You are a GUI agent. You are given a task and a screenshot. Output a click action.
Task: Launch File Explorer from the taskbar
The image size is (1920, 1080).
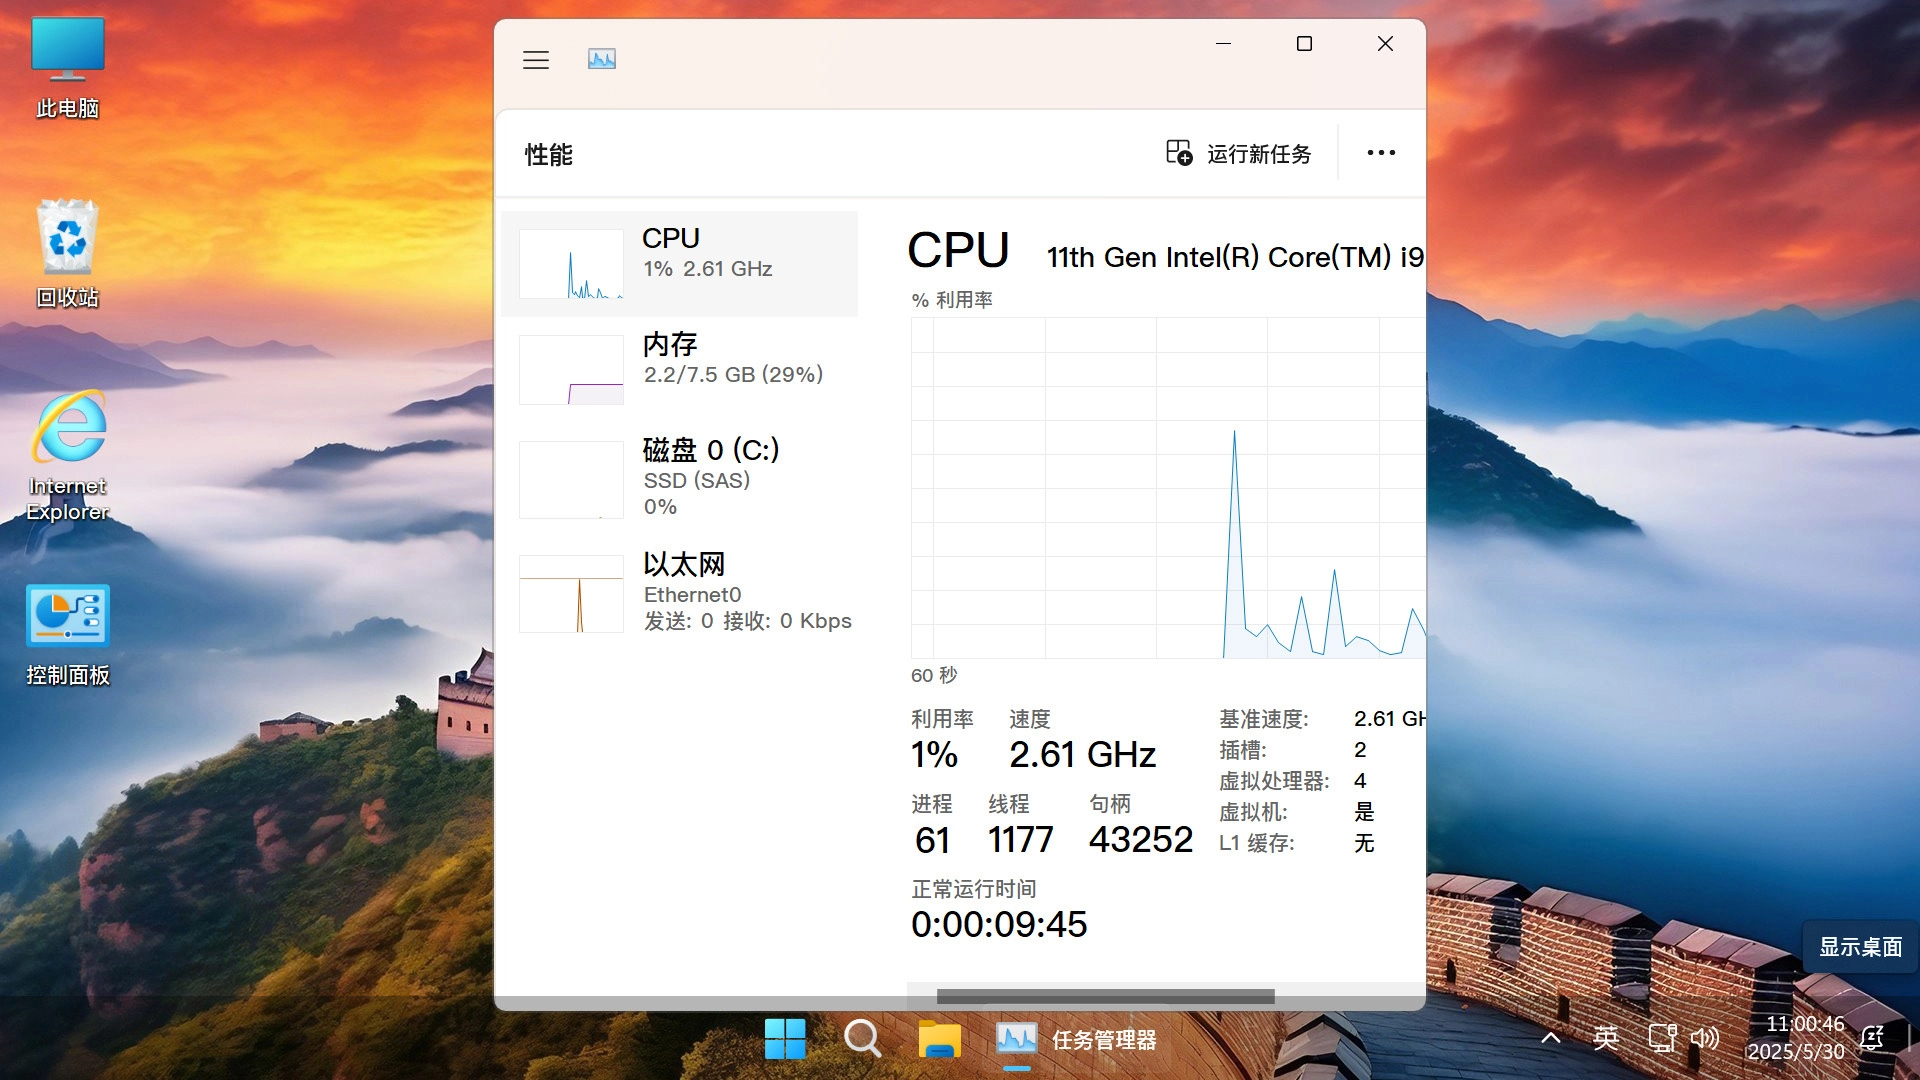point(939,1039)
